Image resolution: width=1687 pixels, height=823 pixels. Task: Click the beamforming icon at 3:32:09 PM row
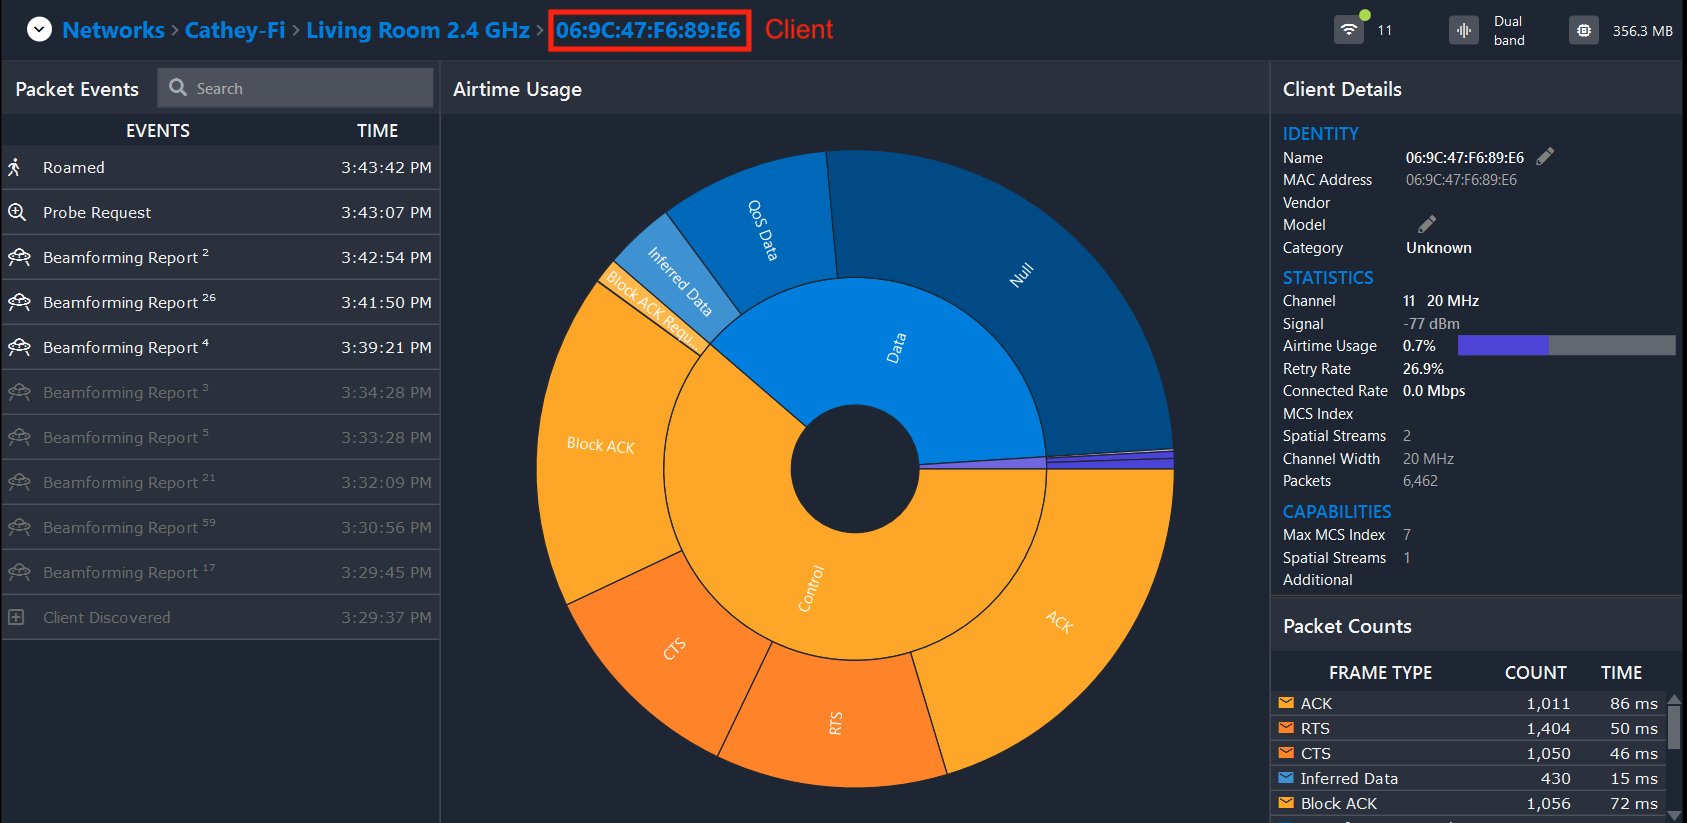[x=19, y=482]
